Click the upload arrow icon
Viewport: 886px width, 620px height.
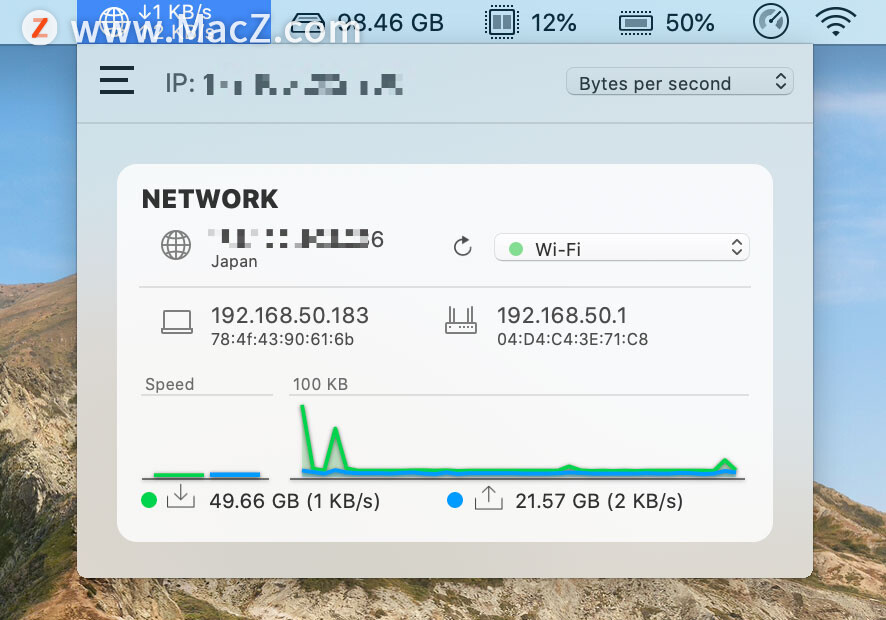[x=488, y=498]
